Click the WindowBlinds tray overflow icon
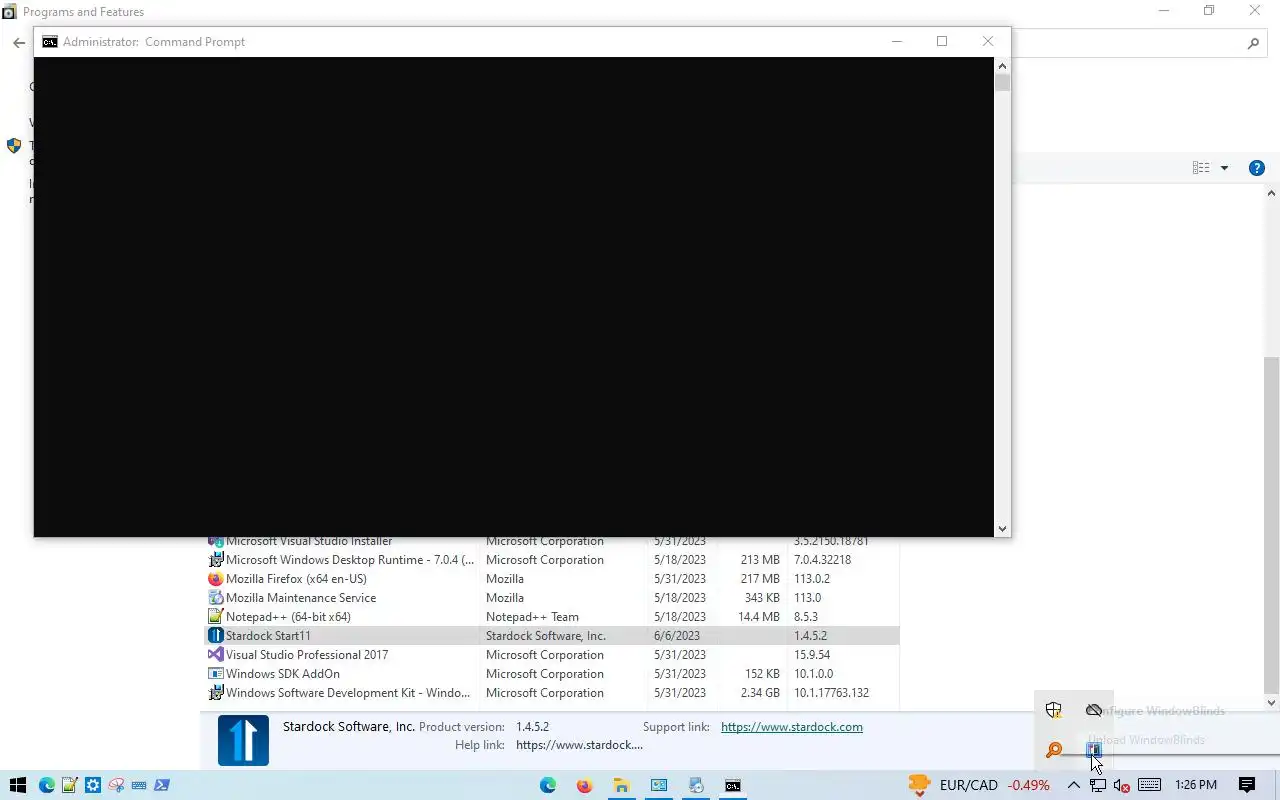The image size is (1280, 800). [x=1094, y=750]
